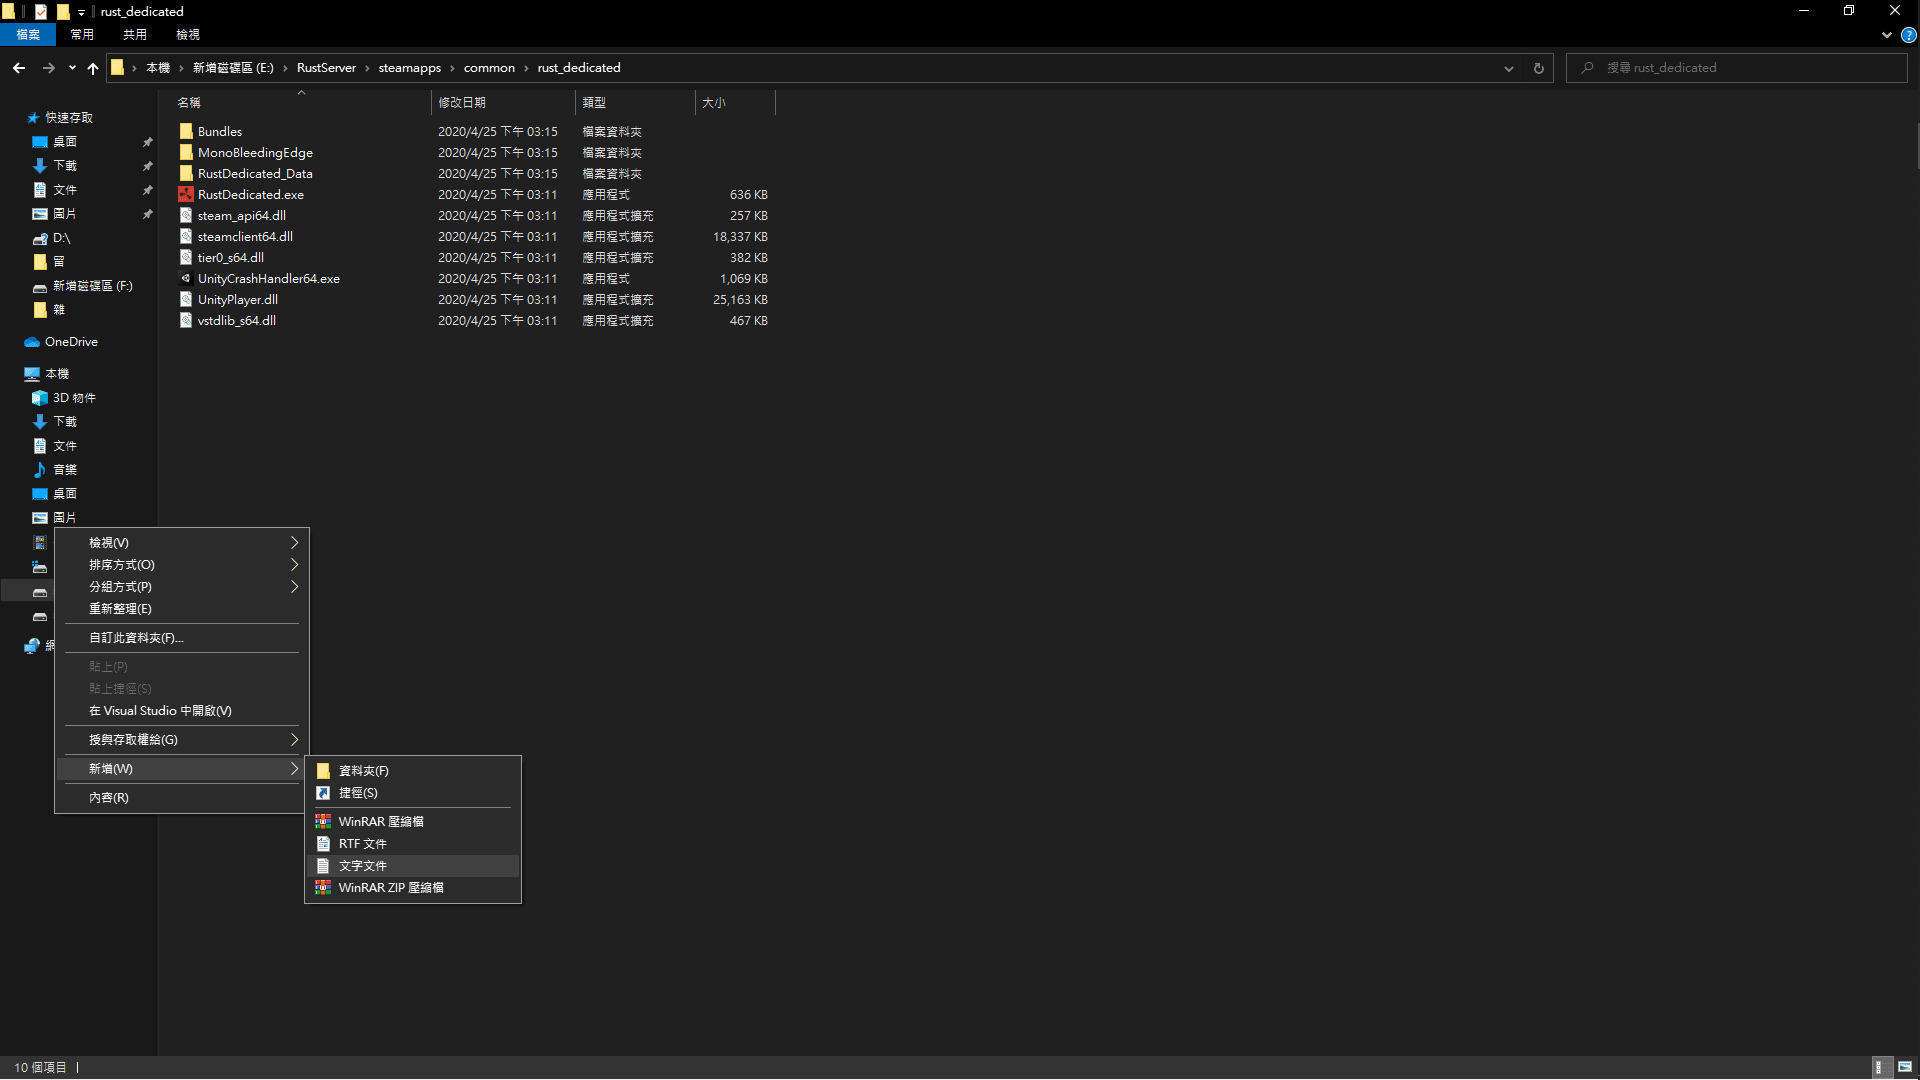Click the RustDedicated.exe application icon

(186, 194)
